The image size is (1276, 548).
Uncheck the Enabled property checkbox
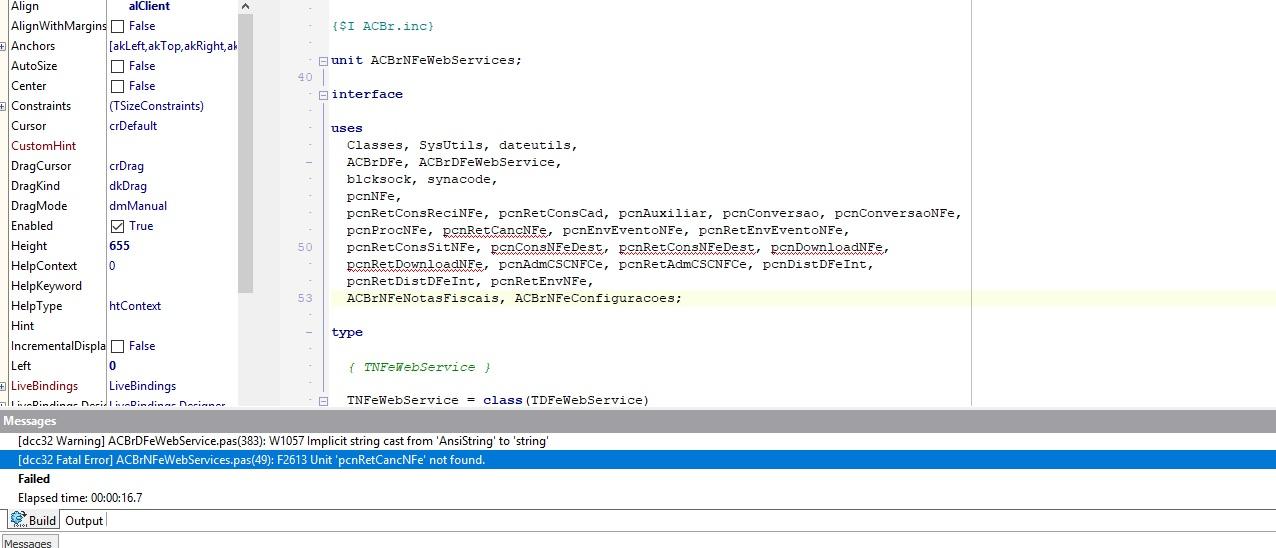click(117, 226)
